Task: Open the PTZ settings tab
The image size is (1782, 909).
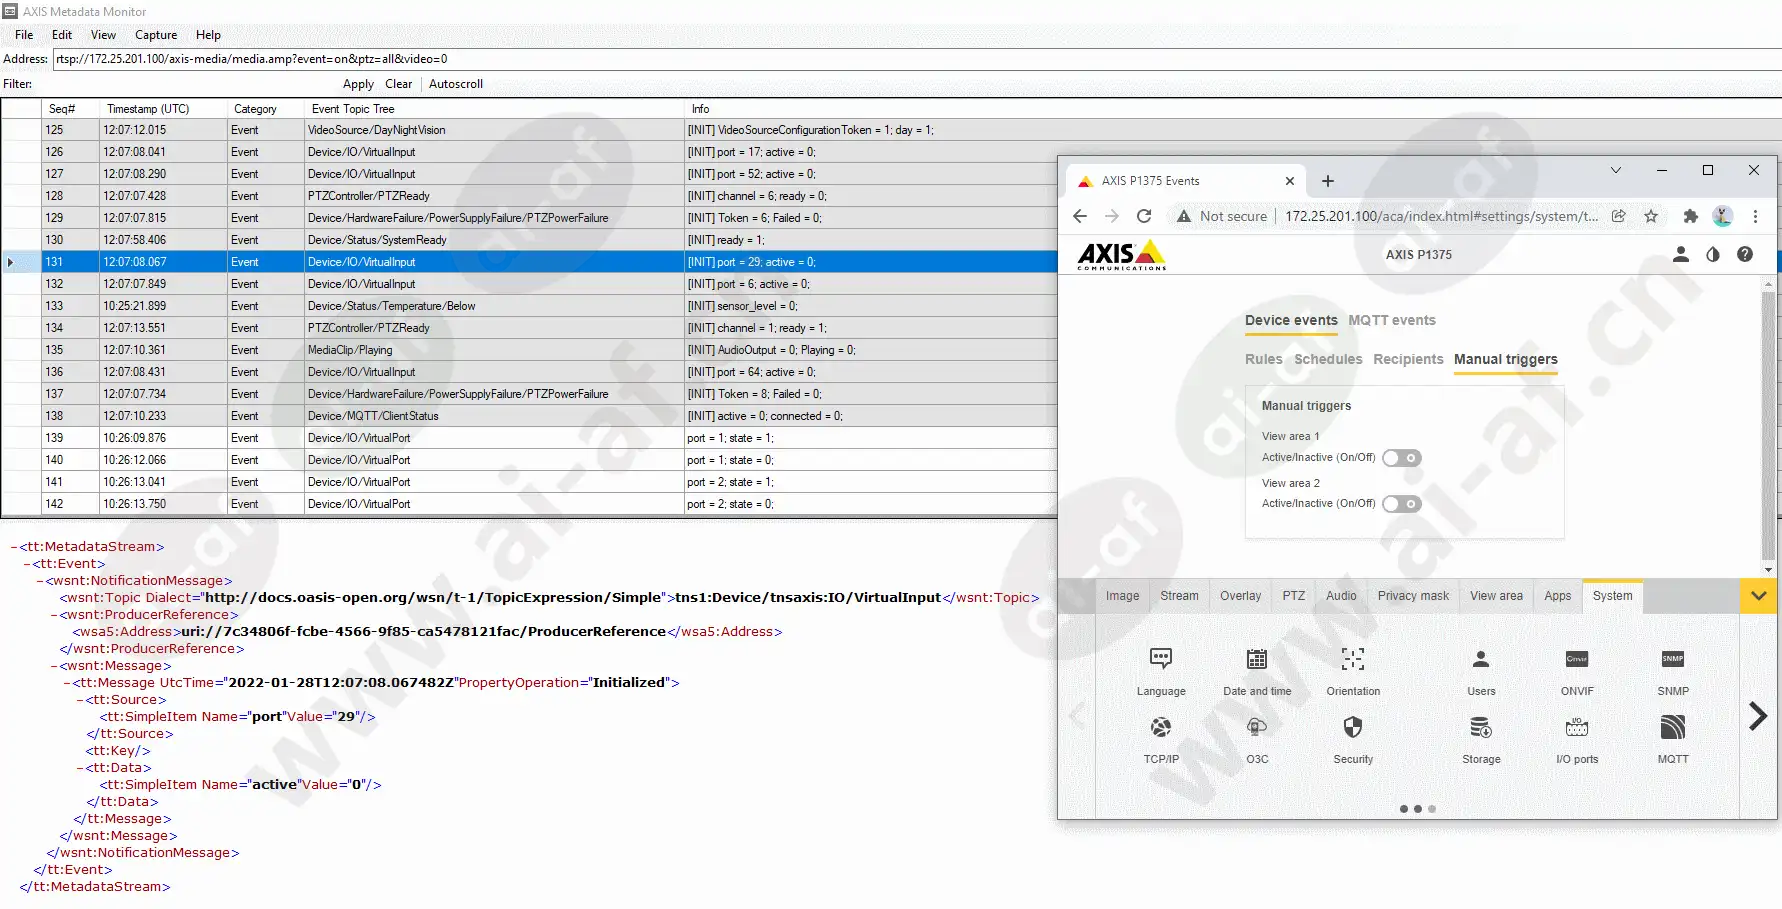Action: point(1294,596)
